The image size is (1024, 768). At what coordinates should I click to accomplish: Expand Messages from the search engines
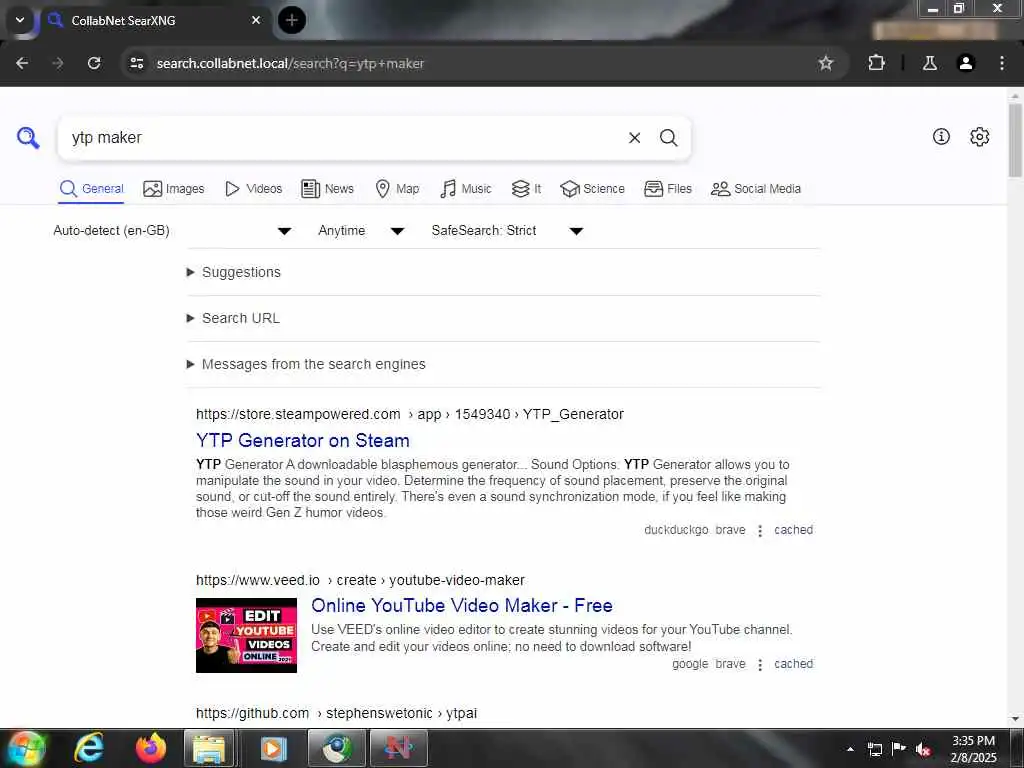tap(306, 364)
